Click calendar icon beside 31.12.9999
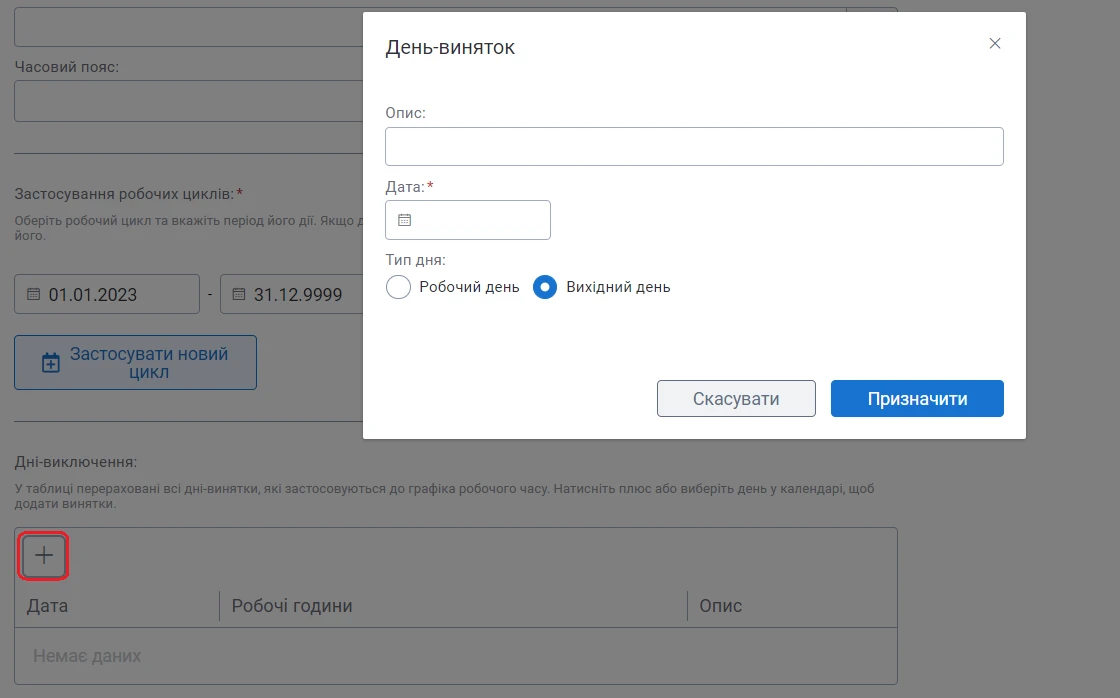The image size is (1120, 698). (x=239, y=294)
